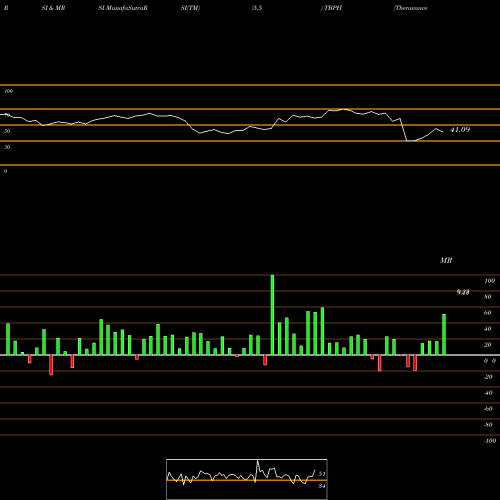Click the last green bar at the histogram's right end
The width and height of the screenshot is (500, 500).
click(444, 334)
